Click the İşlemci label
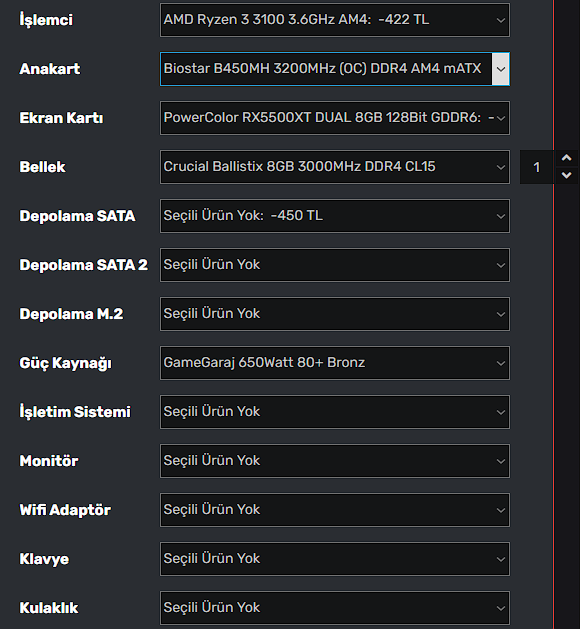Image resolution: width=580 pixels, height=629 pixels. [46, 20]
